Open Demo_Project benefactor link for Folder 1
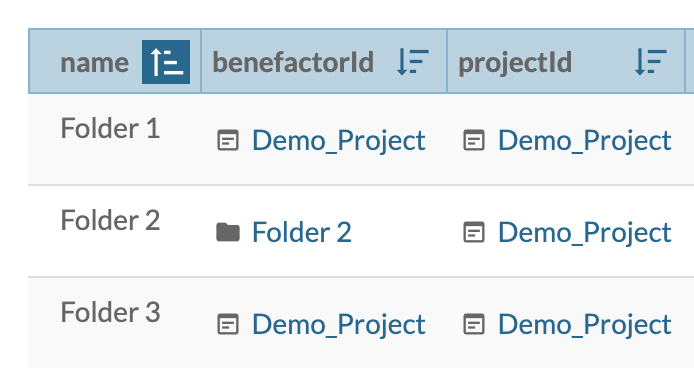This screenshot has height=388, width=694. click(x=339, y=141)
